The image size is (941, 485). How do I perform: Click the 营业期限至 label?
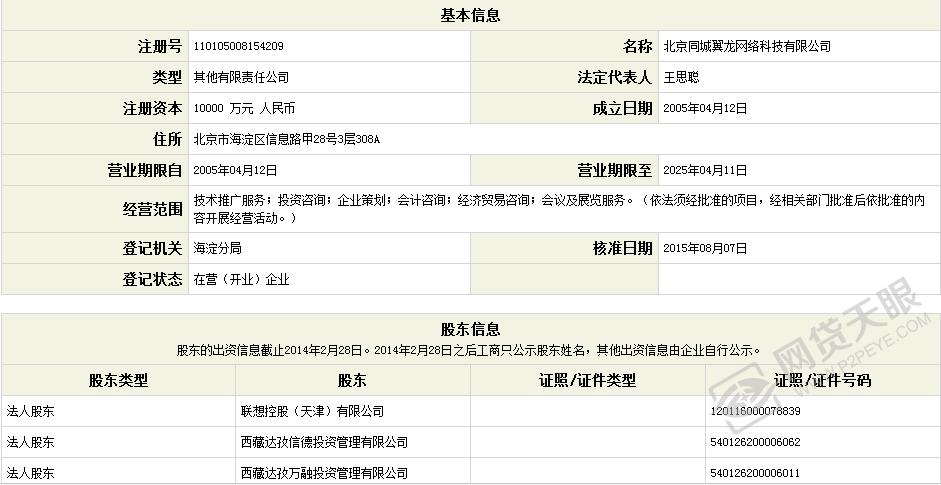click(x=615, y=170)
